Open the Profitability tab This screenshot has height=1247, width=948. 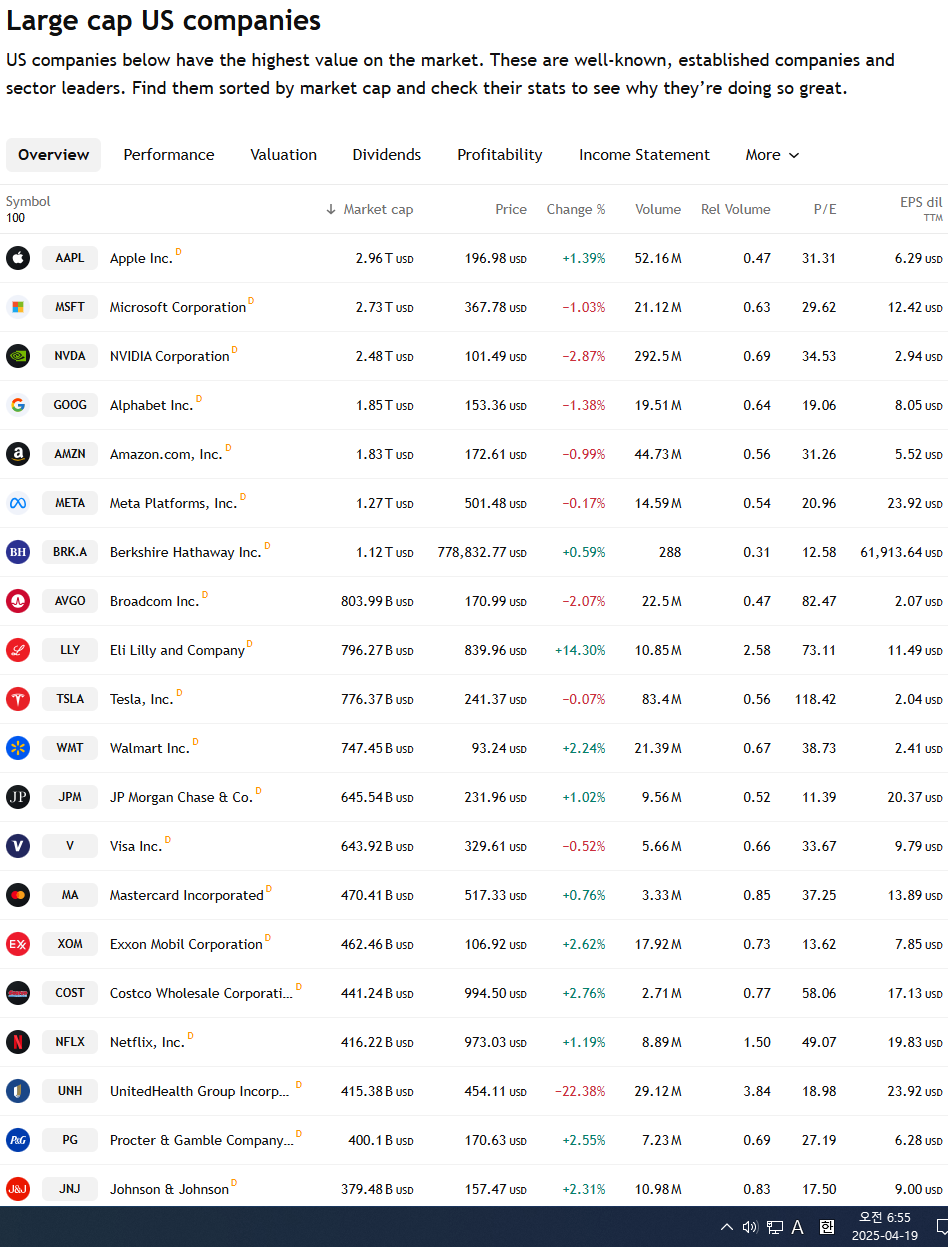coord(500,155)
